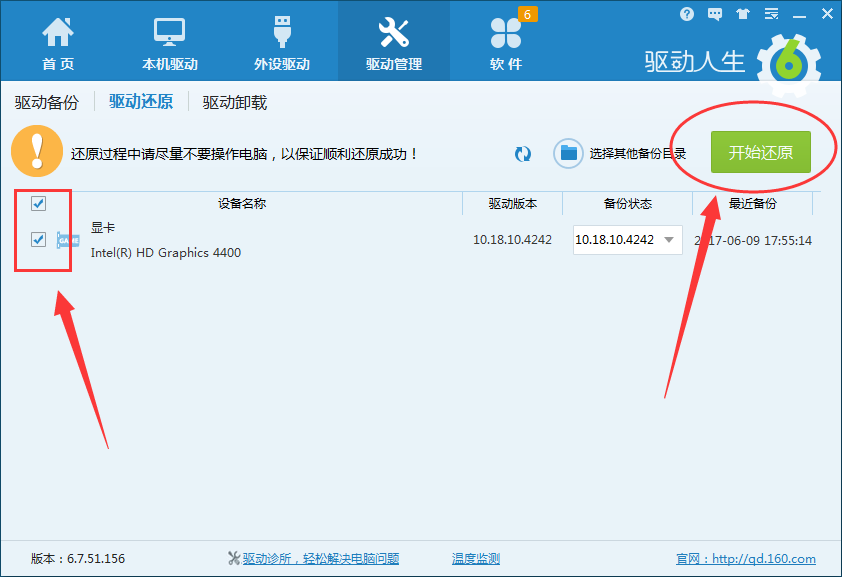
Task: Select the 外设驱动 peripheral drivers icon
Action: pos(281,31)
